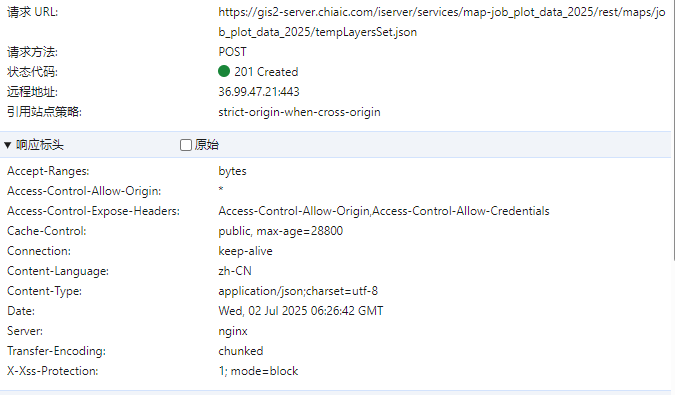The height and width of the screenshot is (395, 675).
Task: Click the strict-origin-when-cross-origin policy value
Action: [x=299, y=112]
